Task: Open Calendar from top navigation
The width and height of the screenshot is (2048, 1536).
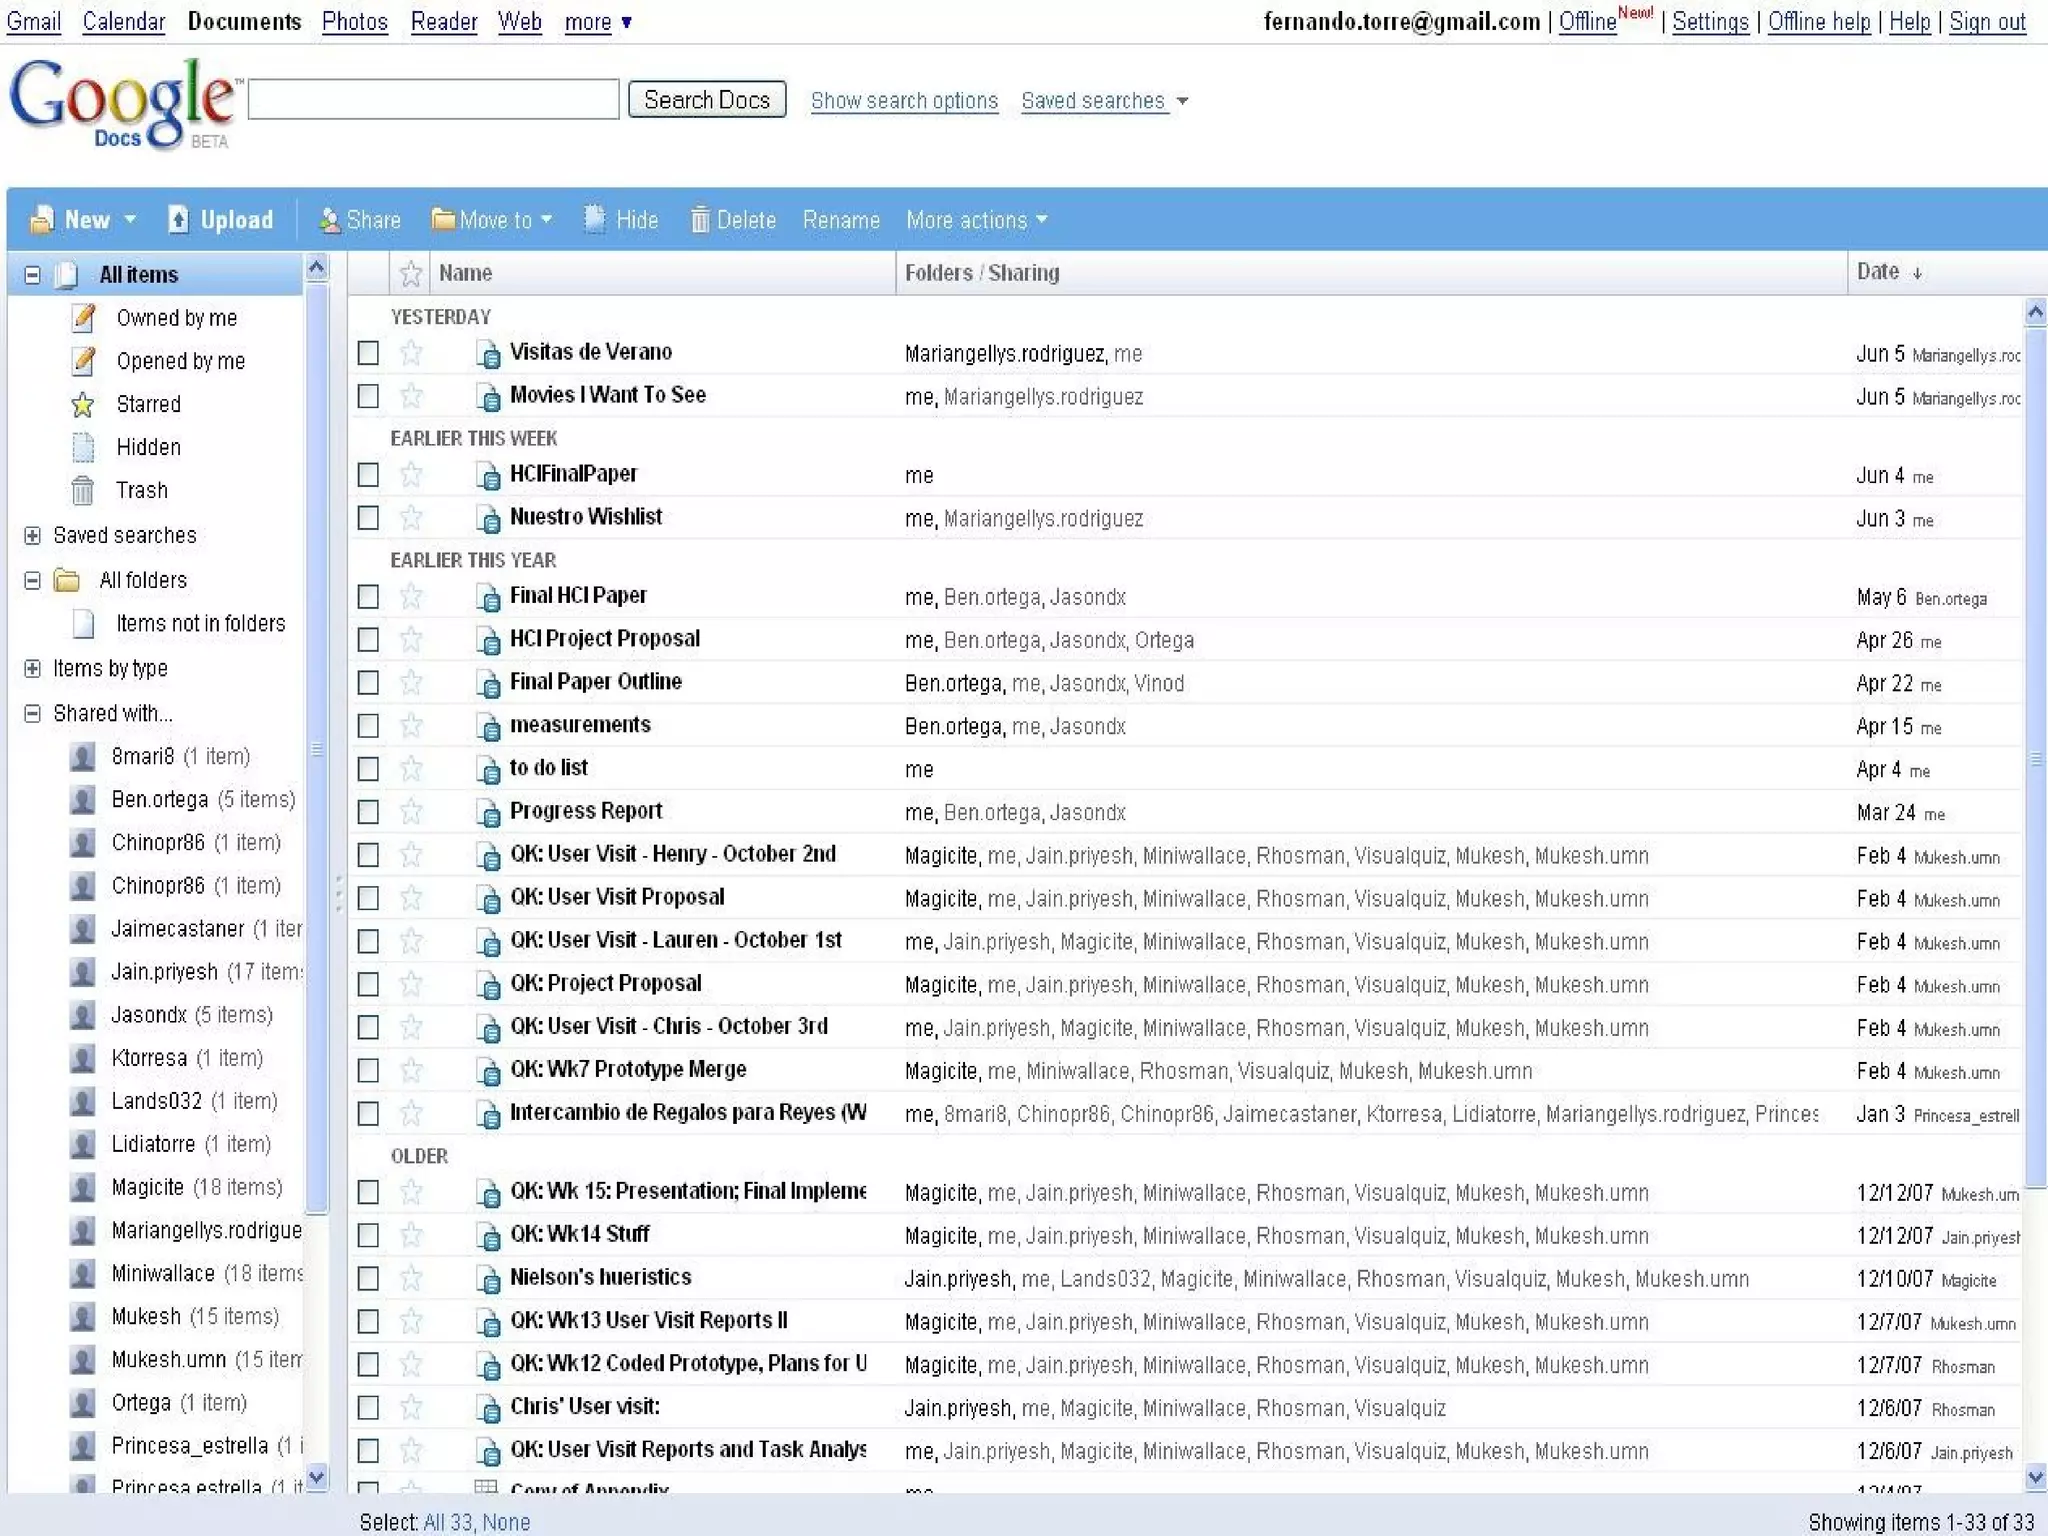Action: [x=124, y=22]
